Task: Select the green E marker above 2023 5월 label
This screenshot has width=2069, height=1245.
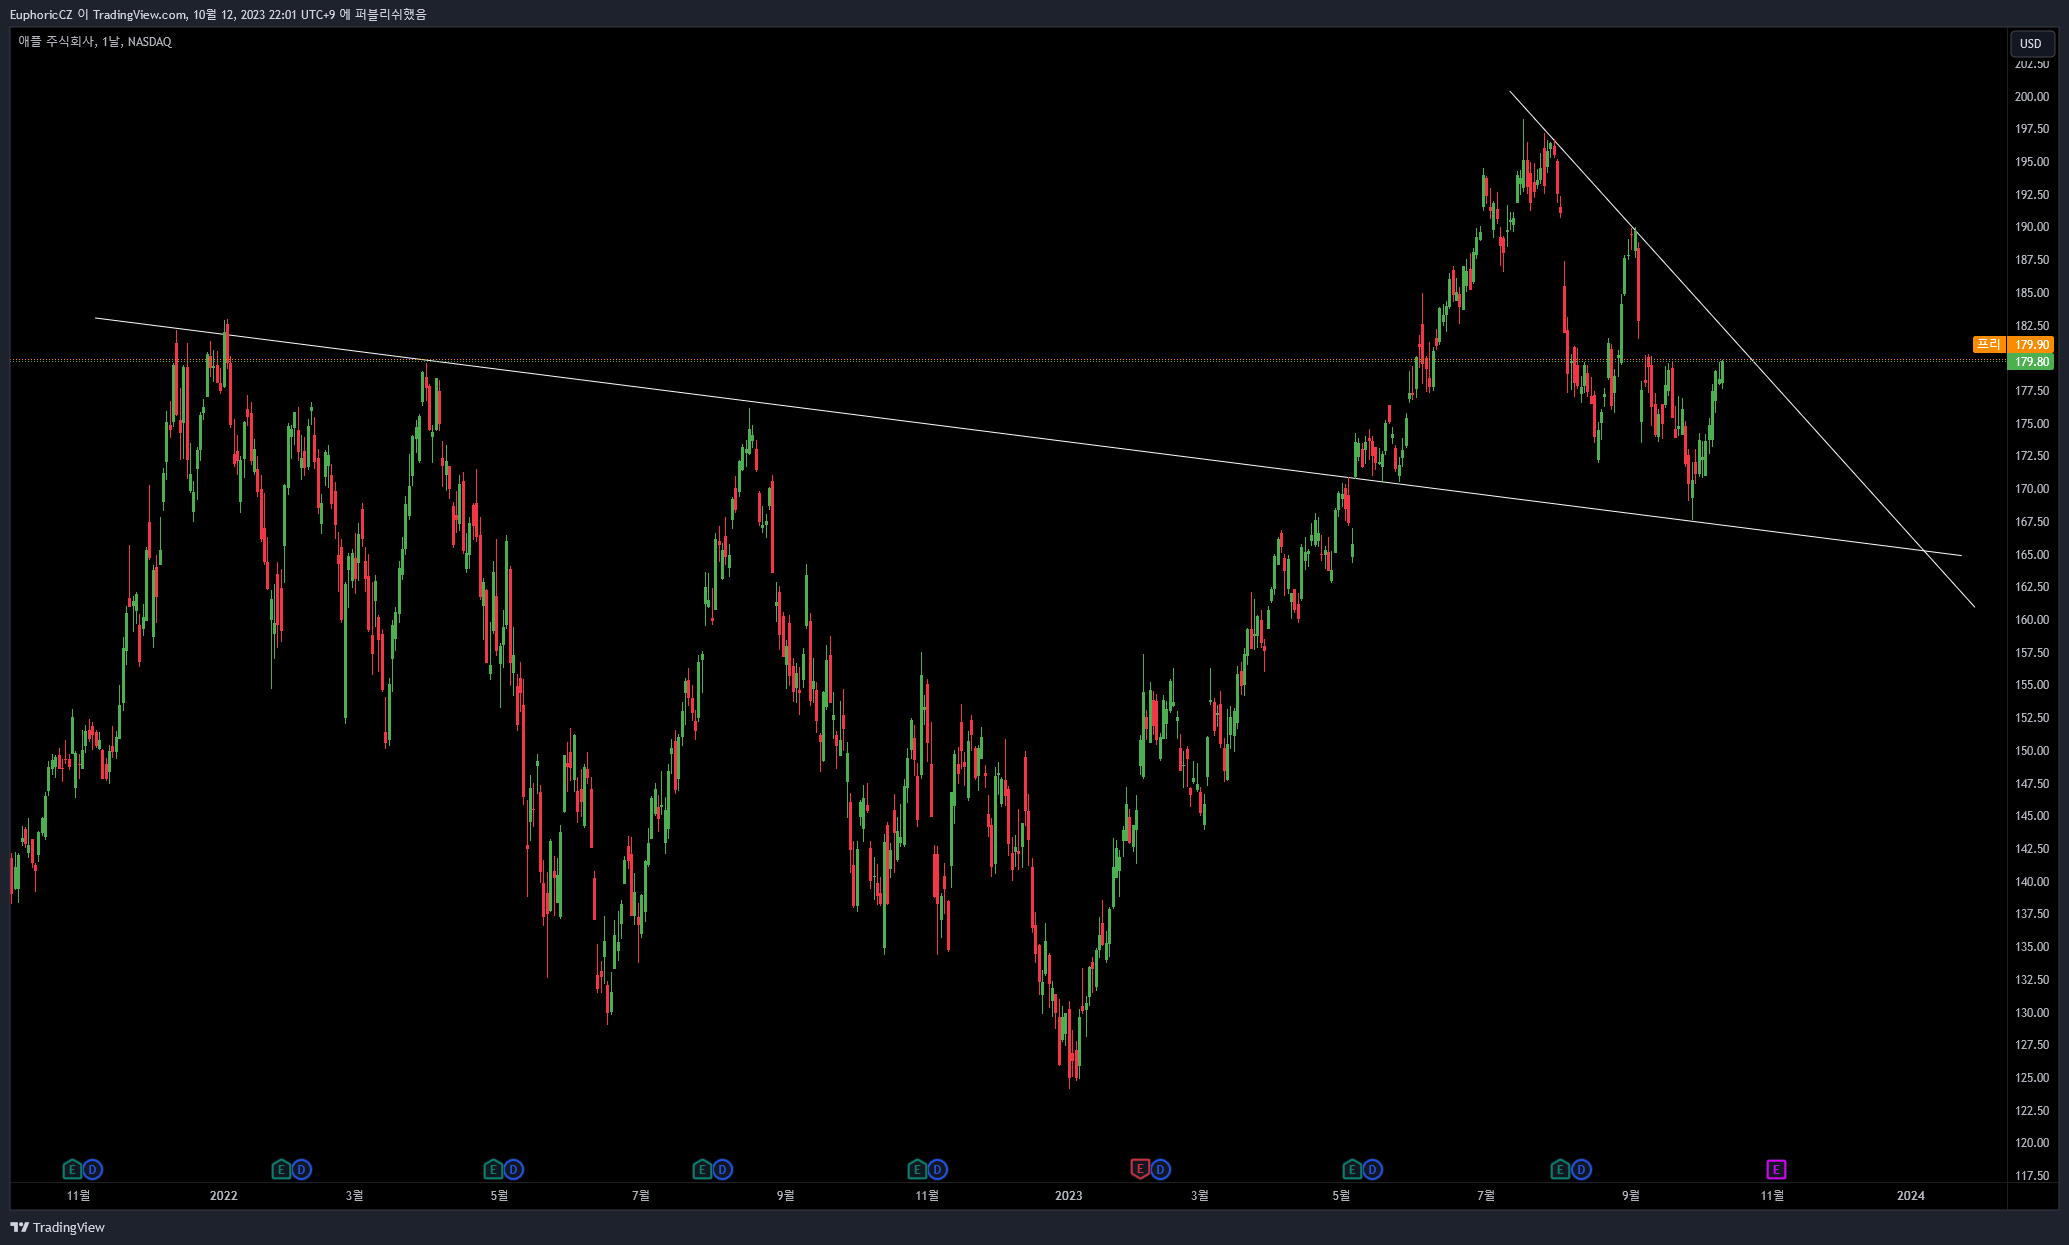Action: pos(1352,1169)
